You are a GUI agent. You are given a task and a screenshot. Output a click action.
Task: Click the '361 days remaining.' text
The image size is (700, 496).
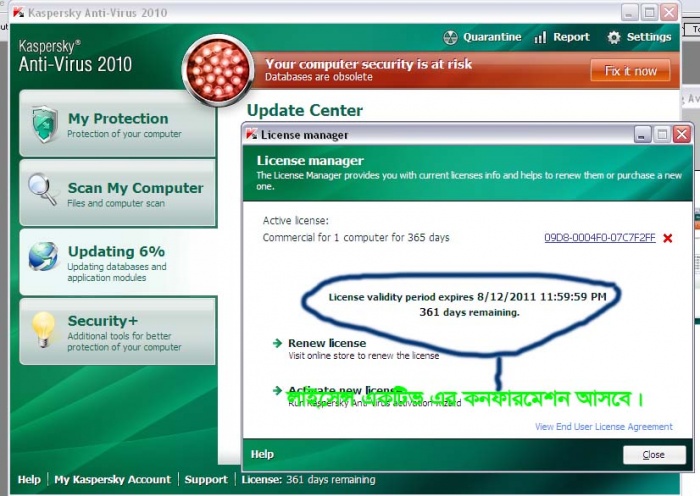coord(469,312)
